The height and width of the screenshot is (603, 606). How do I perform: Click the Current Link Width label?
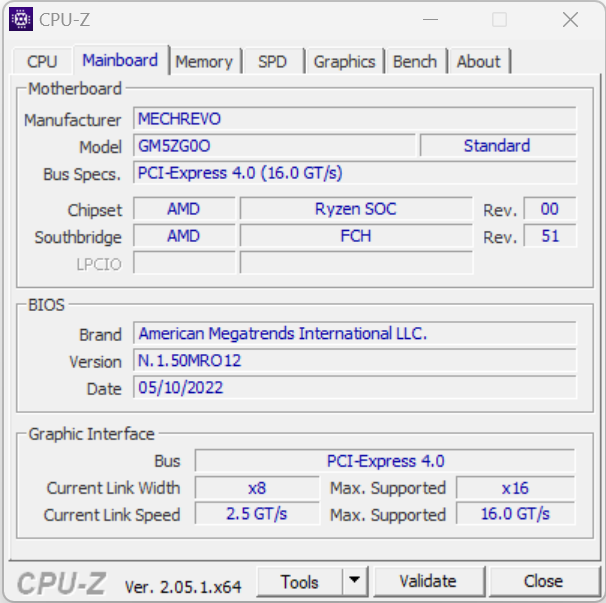113,488
